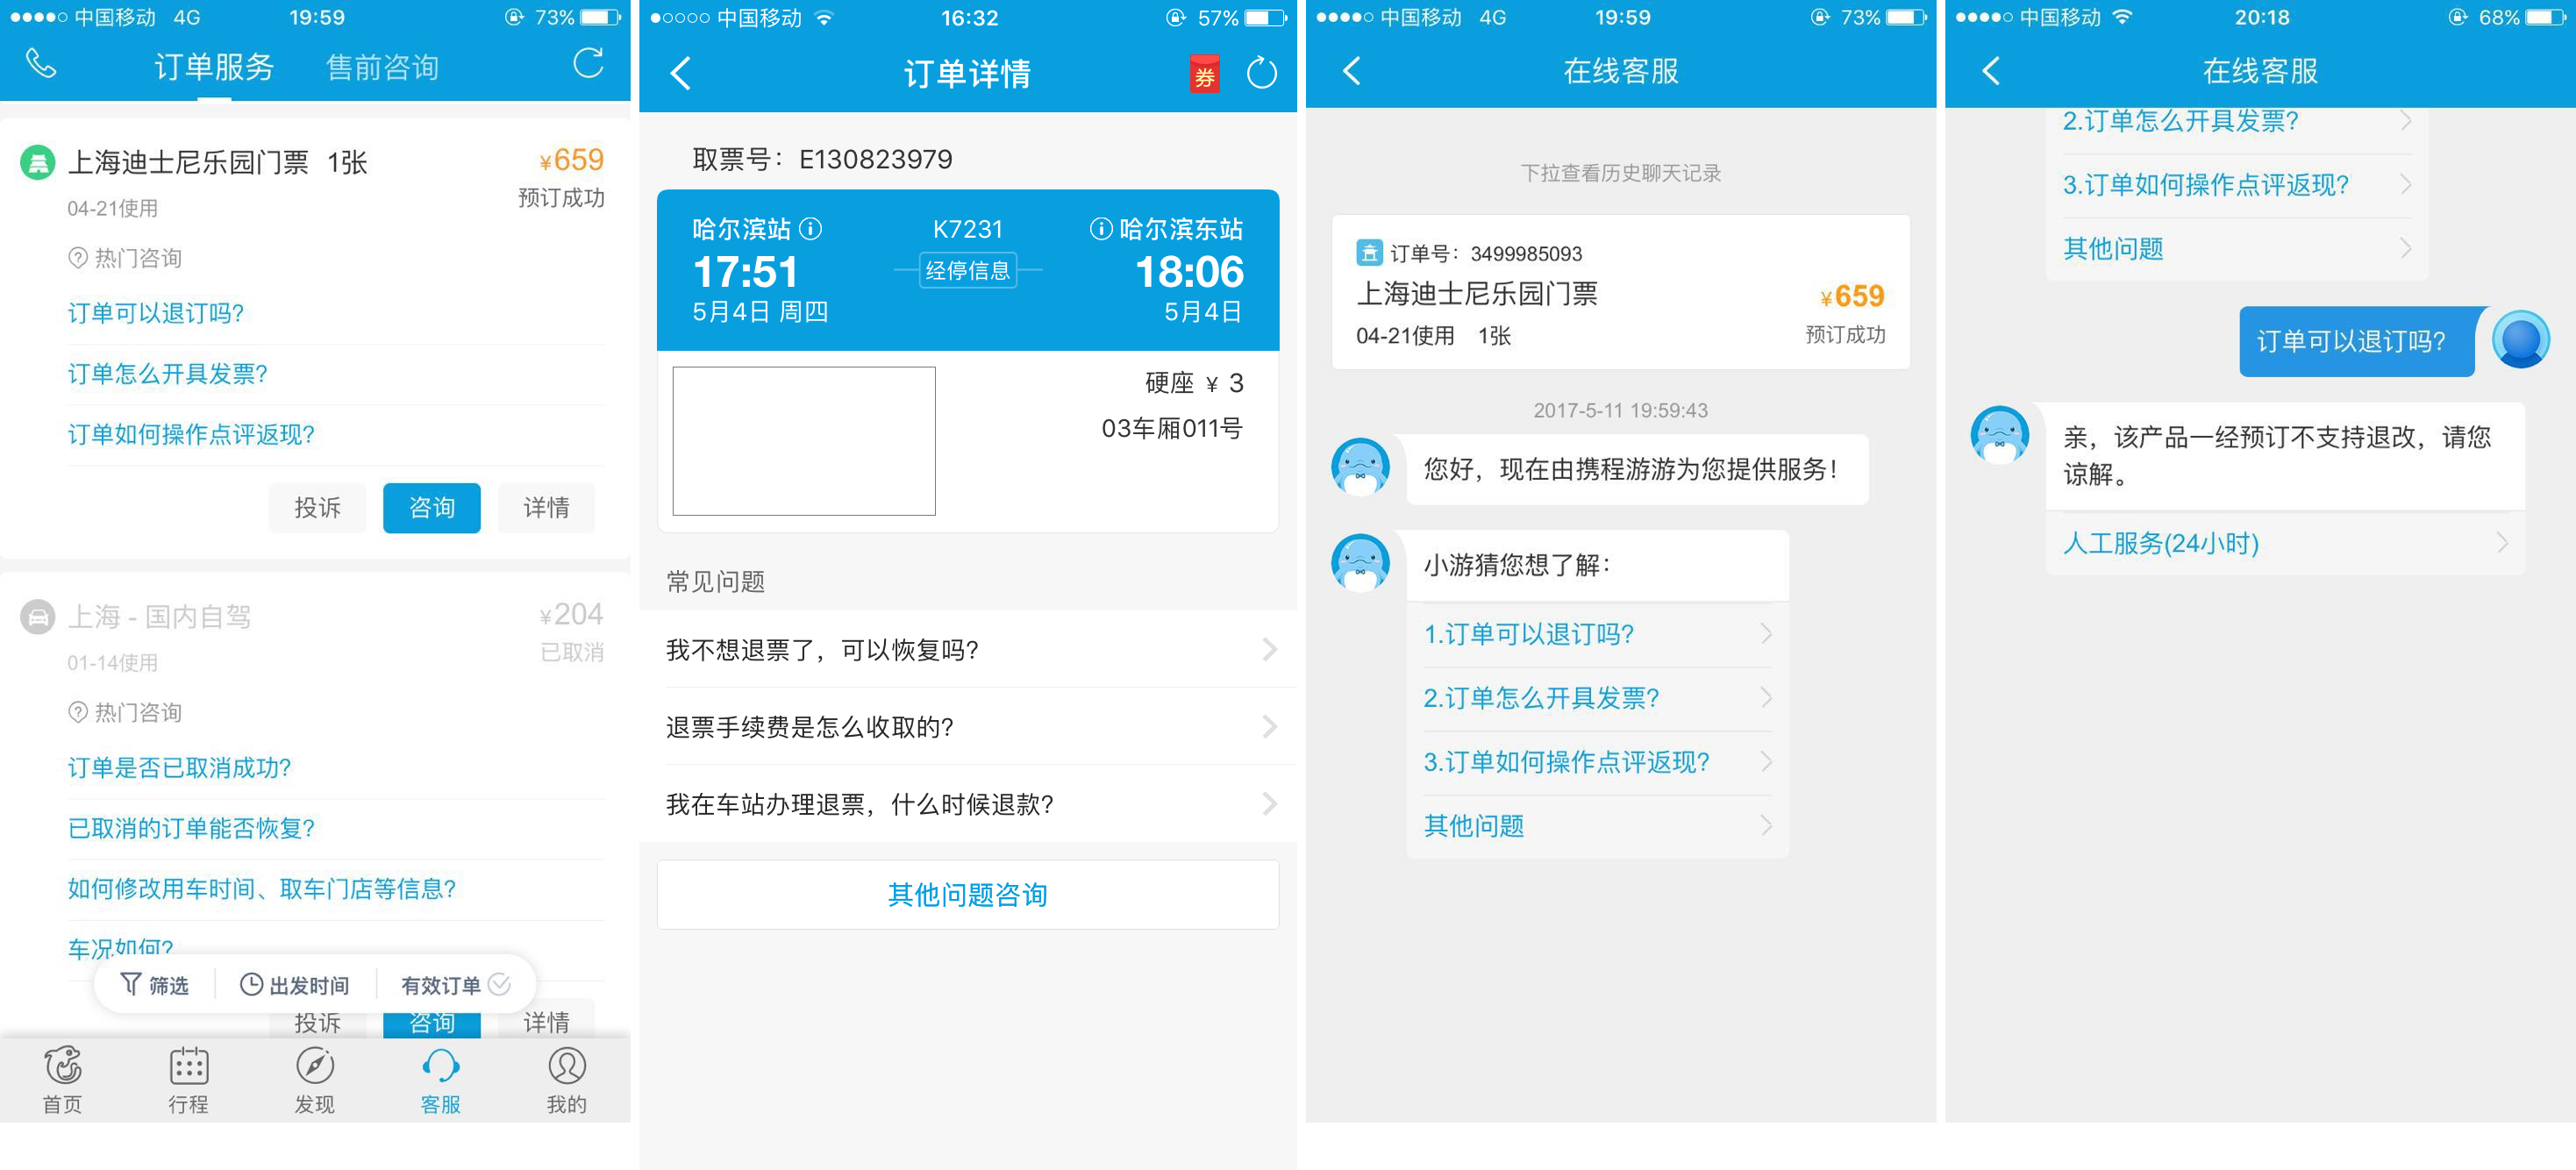Switch to 售前咨询 tab
The width and height of the screenshot is (2576, 1170).
coord(382,67)
